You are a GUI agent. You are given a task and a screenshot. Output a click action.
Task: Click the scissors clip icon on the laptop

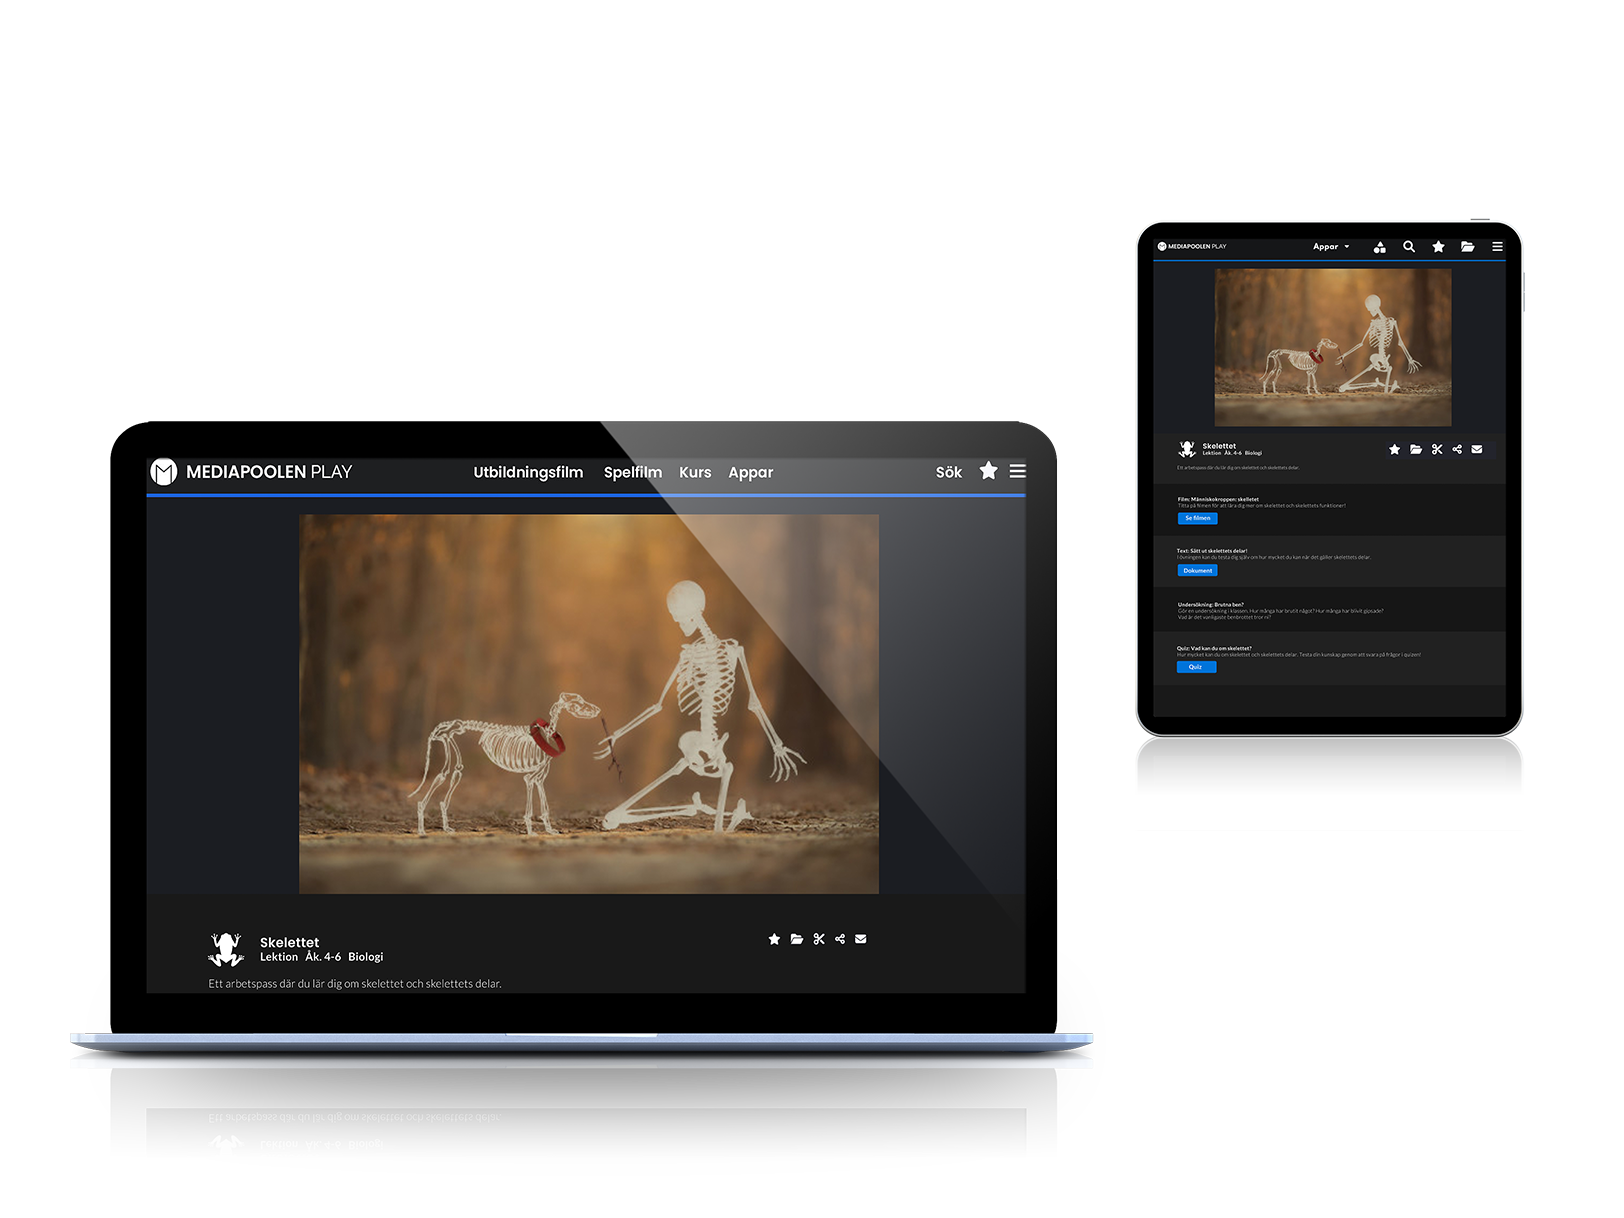click(819, 939)
